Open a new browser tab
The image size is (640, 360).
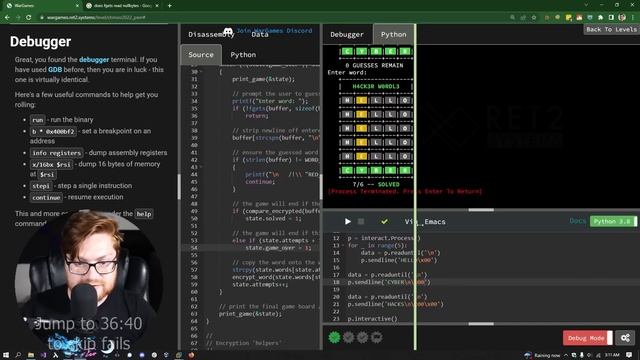(169, 6)
